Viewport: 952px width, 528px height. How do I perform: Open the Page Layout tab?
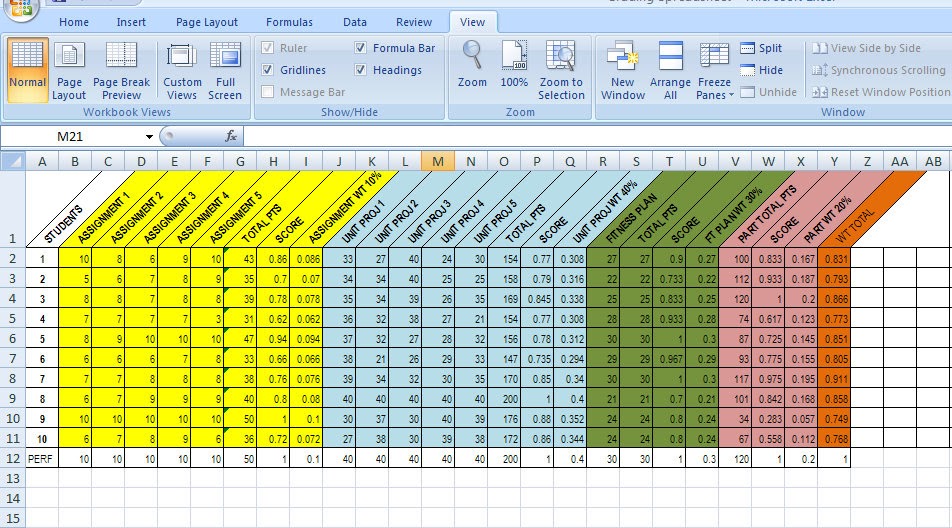(x=206, y=22)
